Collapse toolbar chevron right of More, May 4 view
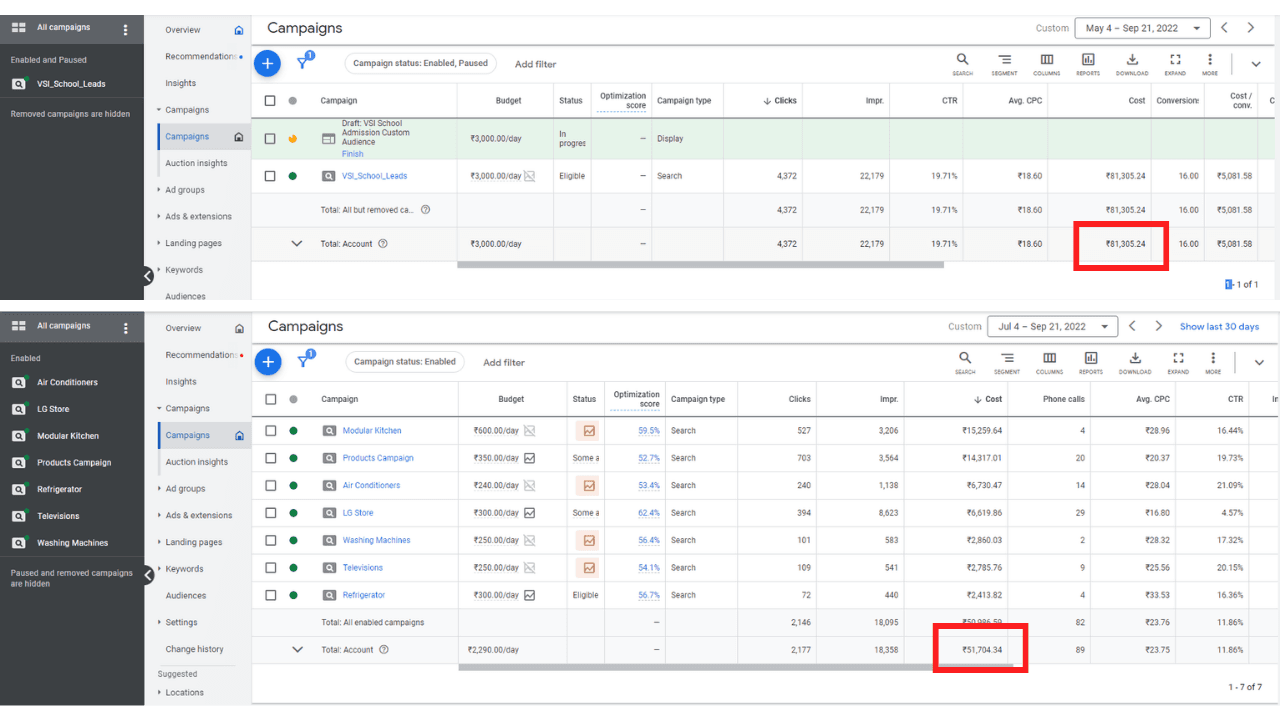The height and width of the screenshot is (720, 1280). (x=1256, y=64)
